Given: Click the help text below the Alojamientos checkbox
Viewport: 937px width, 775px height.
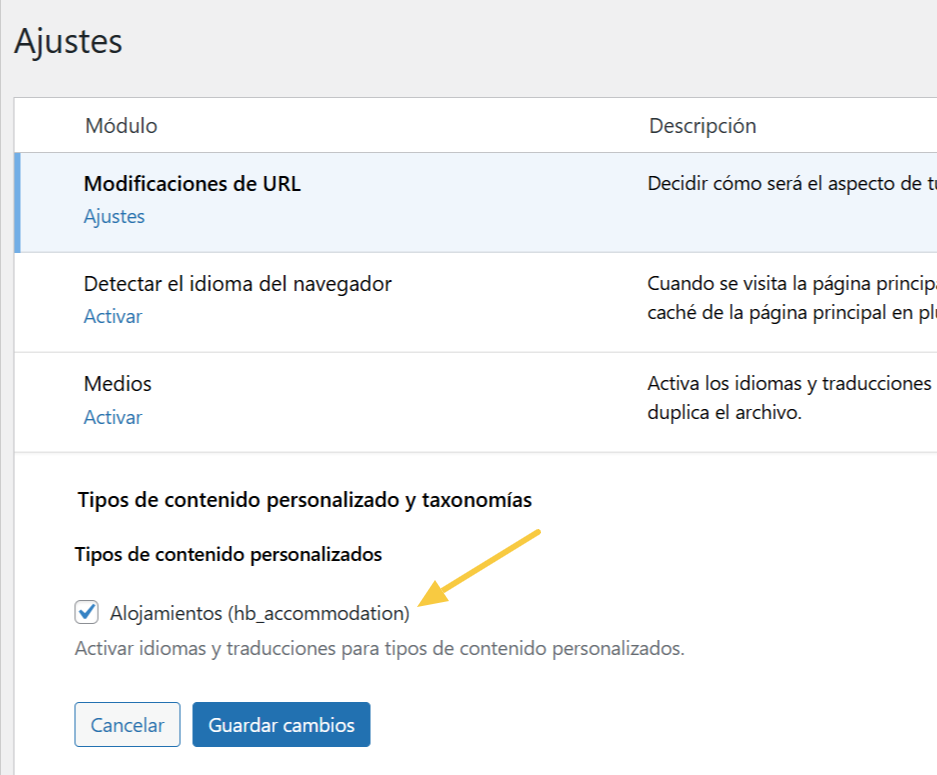Looking at the screenshot, I should coord(379,648).
